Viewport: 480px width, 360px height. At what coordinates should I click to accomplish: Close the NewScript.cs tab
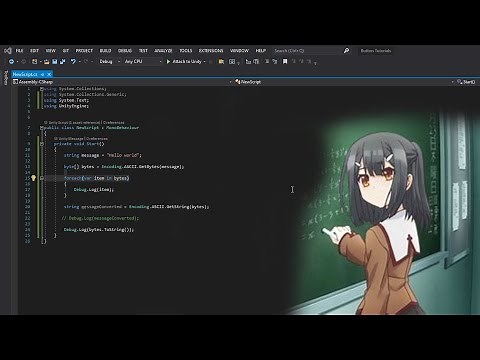pyautogui.click(x=49, y=74)
